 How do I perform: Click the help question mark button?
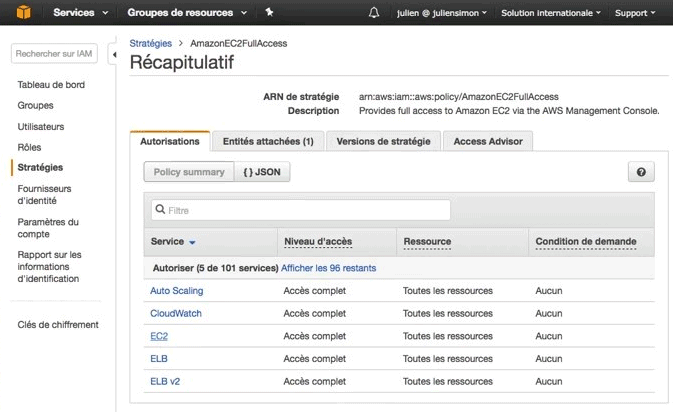pyautogui.click(x=641, y=172)
